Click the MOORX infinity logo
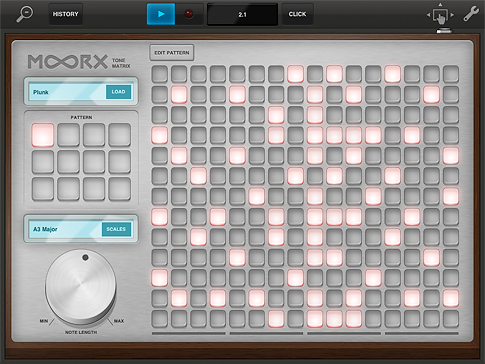 (x=68, y=62)
